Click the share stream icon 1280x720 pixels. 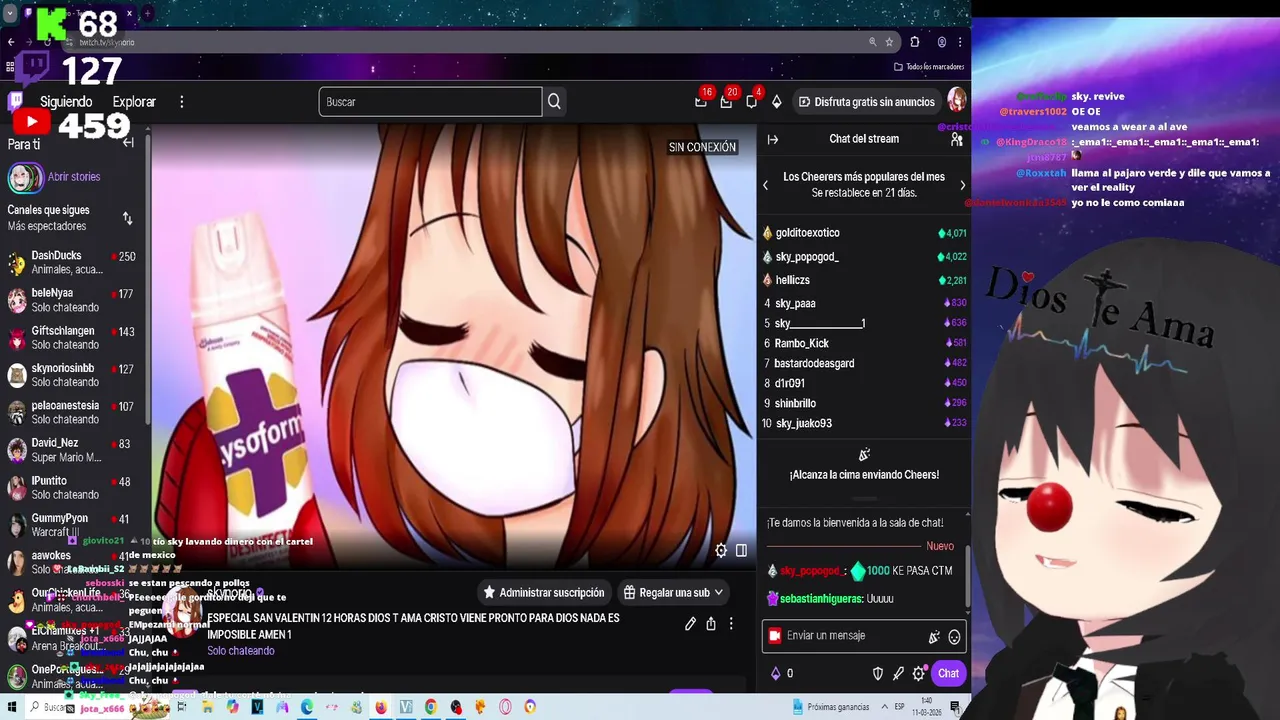(711, 624)
